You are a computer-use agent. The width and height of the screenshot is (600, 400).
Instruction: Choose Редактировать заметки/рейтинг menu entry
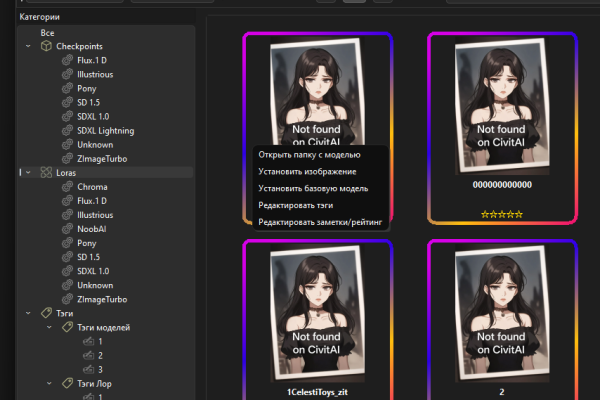coord(321,222)
